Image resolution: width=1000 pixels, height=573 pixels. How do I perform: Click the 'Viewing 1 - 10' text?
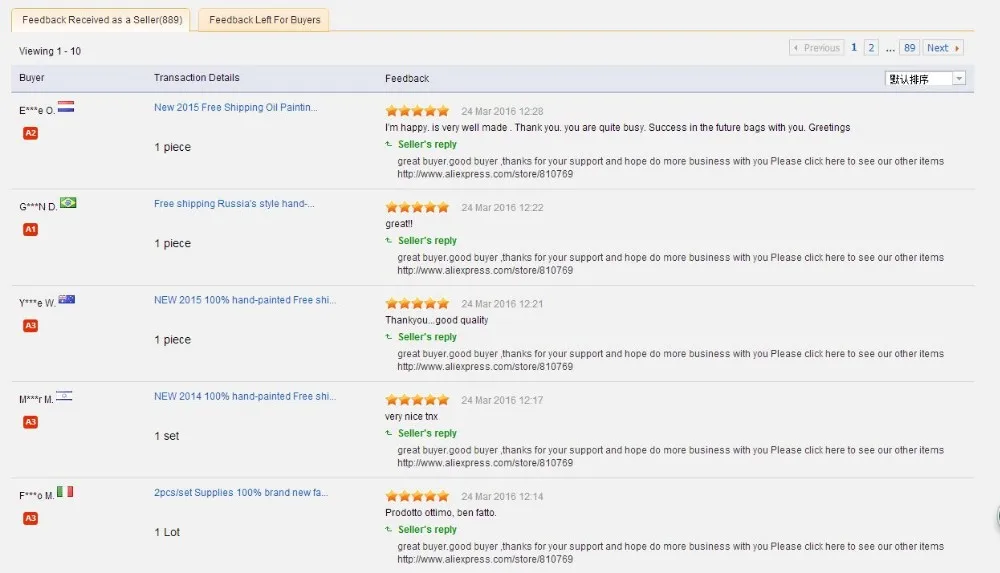point(50,51)
